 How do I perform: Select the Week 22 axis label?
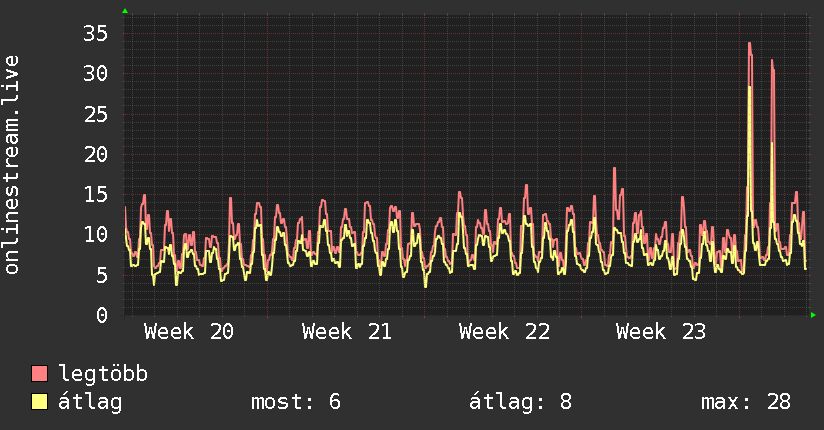pos(504,332)
